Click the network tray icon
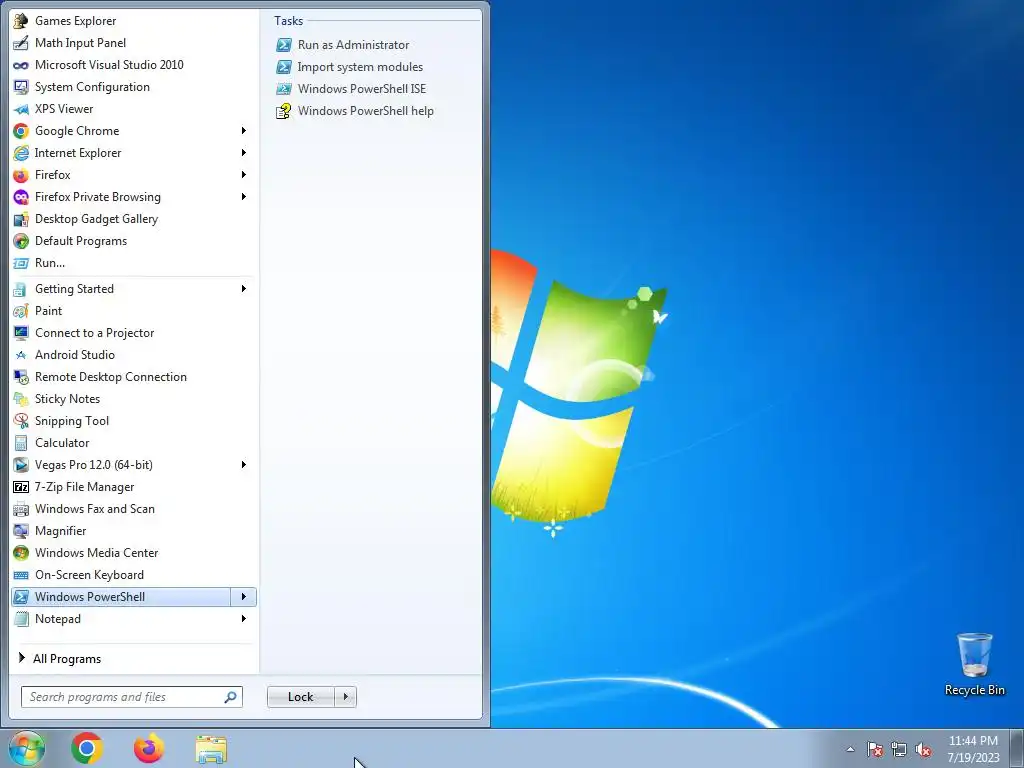1024x768 pixels. (899, 749)
